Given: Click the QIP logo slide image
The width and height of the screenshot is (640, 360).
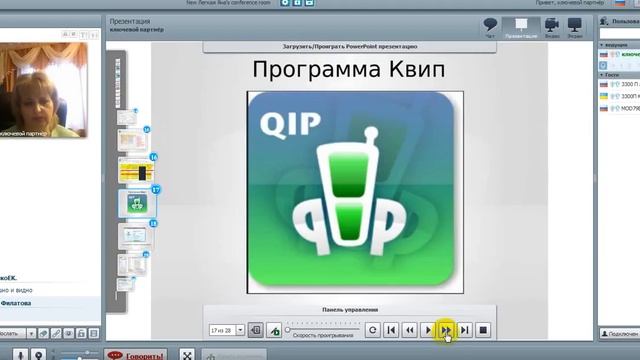Looking at the screenshot, I should pos(355,192).
